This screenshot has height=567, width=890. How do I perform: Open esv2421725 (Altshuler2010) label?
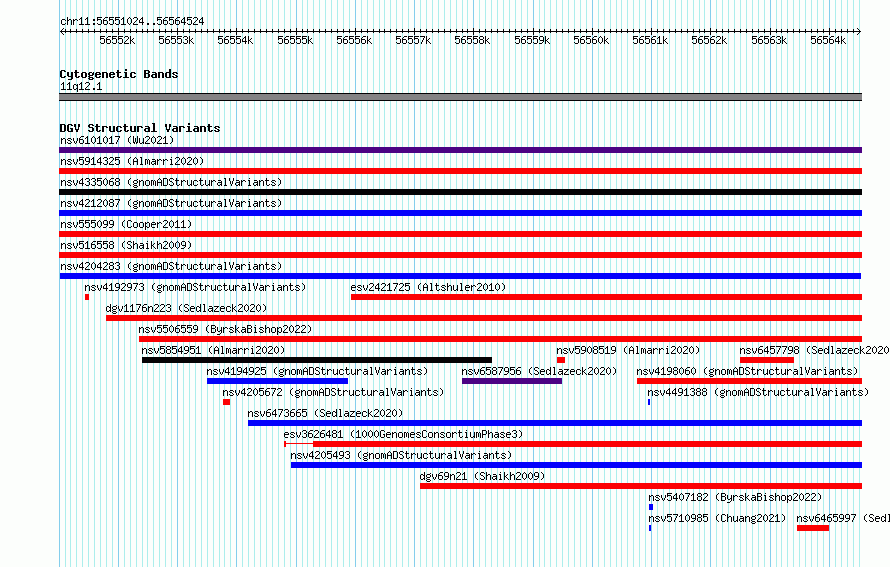[x=428, y=287]
